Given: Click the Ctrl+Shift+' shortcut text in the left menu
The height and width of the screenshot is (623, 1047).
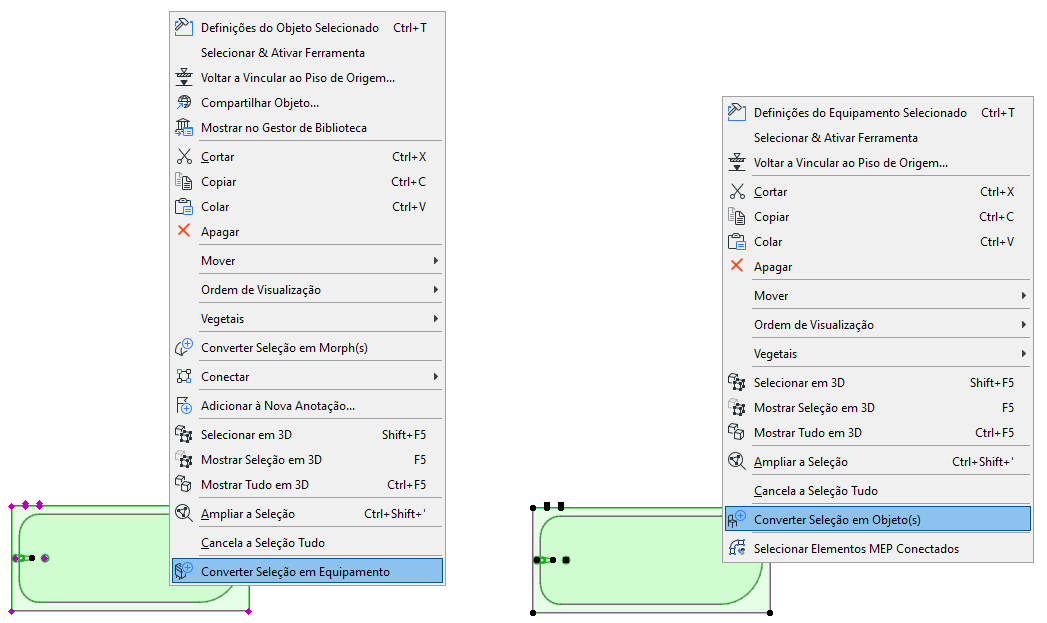Looking at the screenshot, I should 395,513.
